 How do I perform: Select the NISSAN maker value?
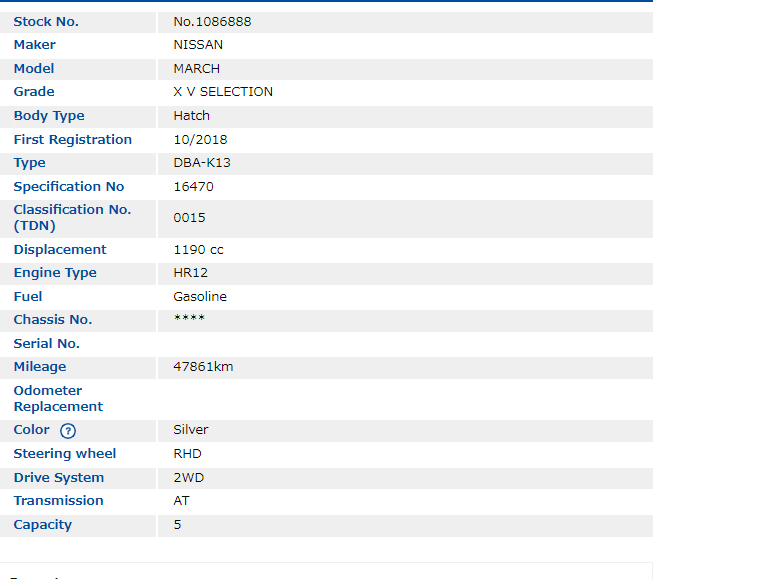coord(198,45)
